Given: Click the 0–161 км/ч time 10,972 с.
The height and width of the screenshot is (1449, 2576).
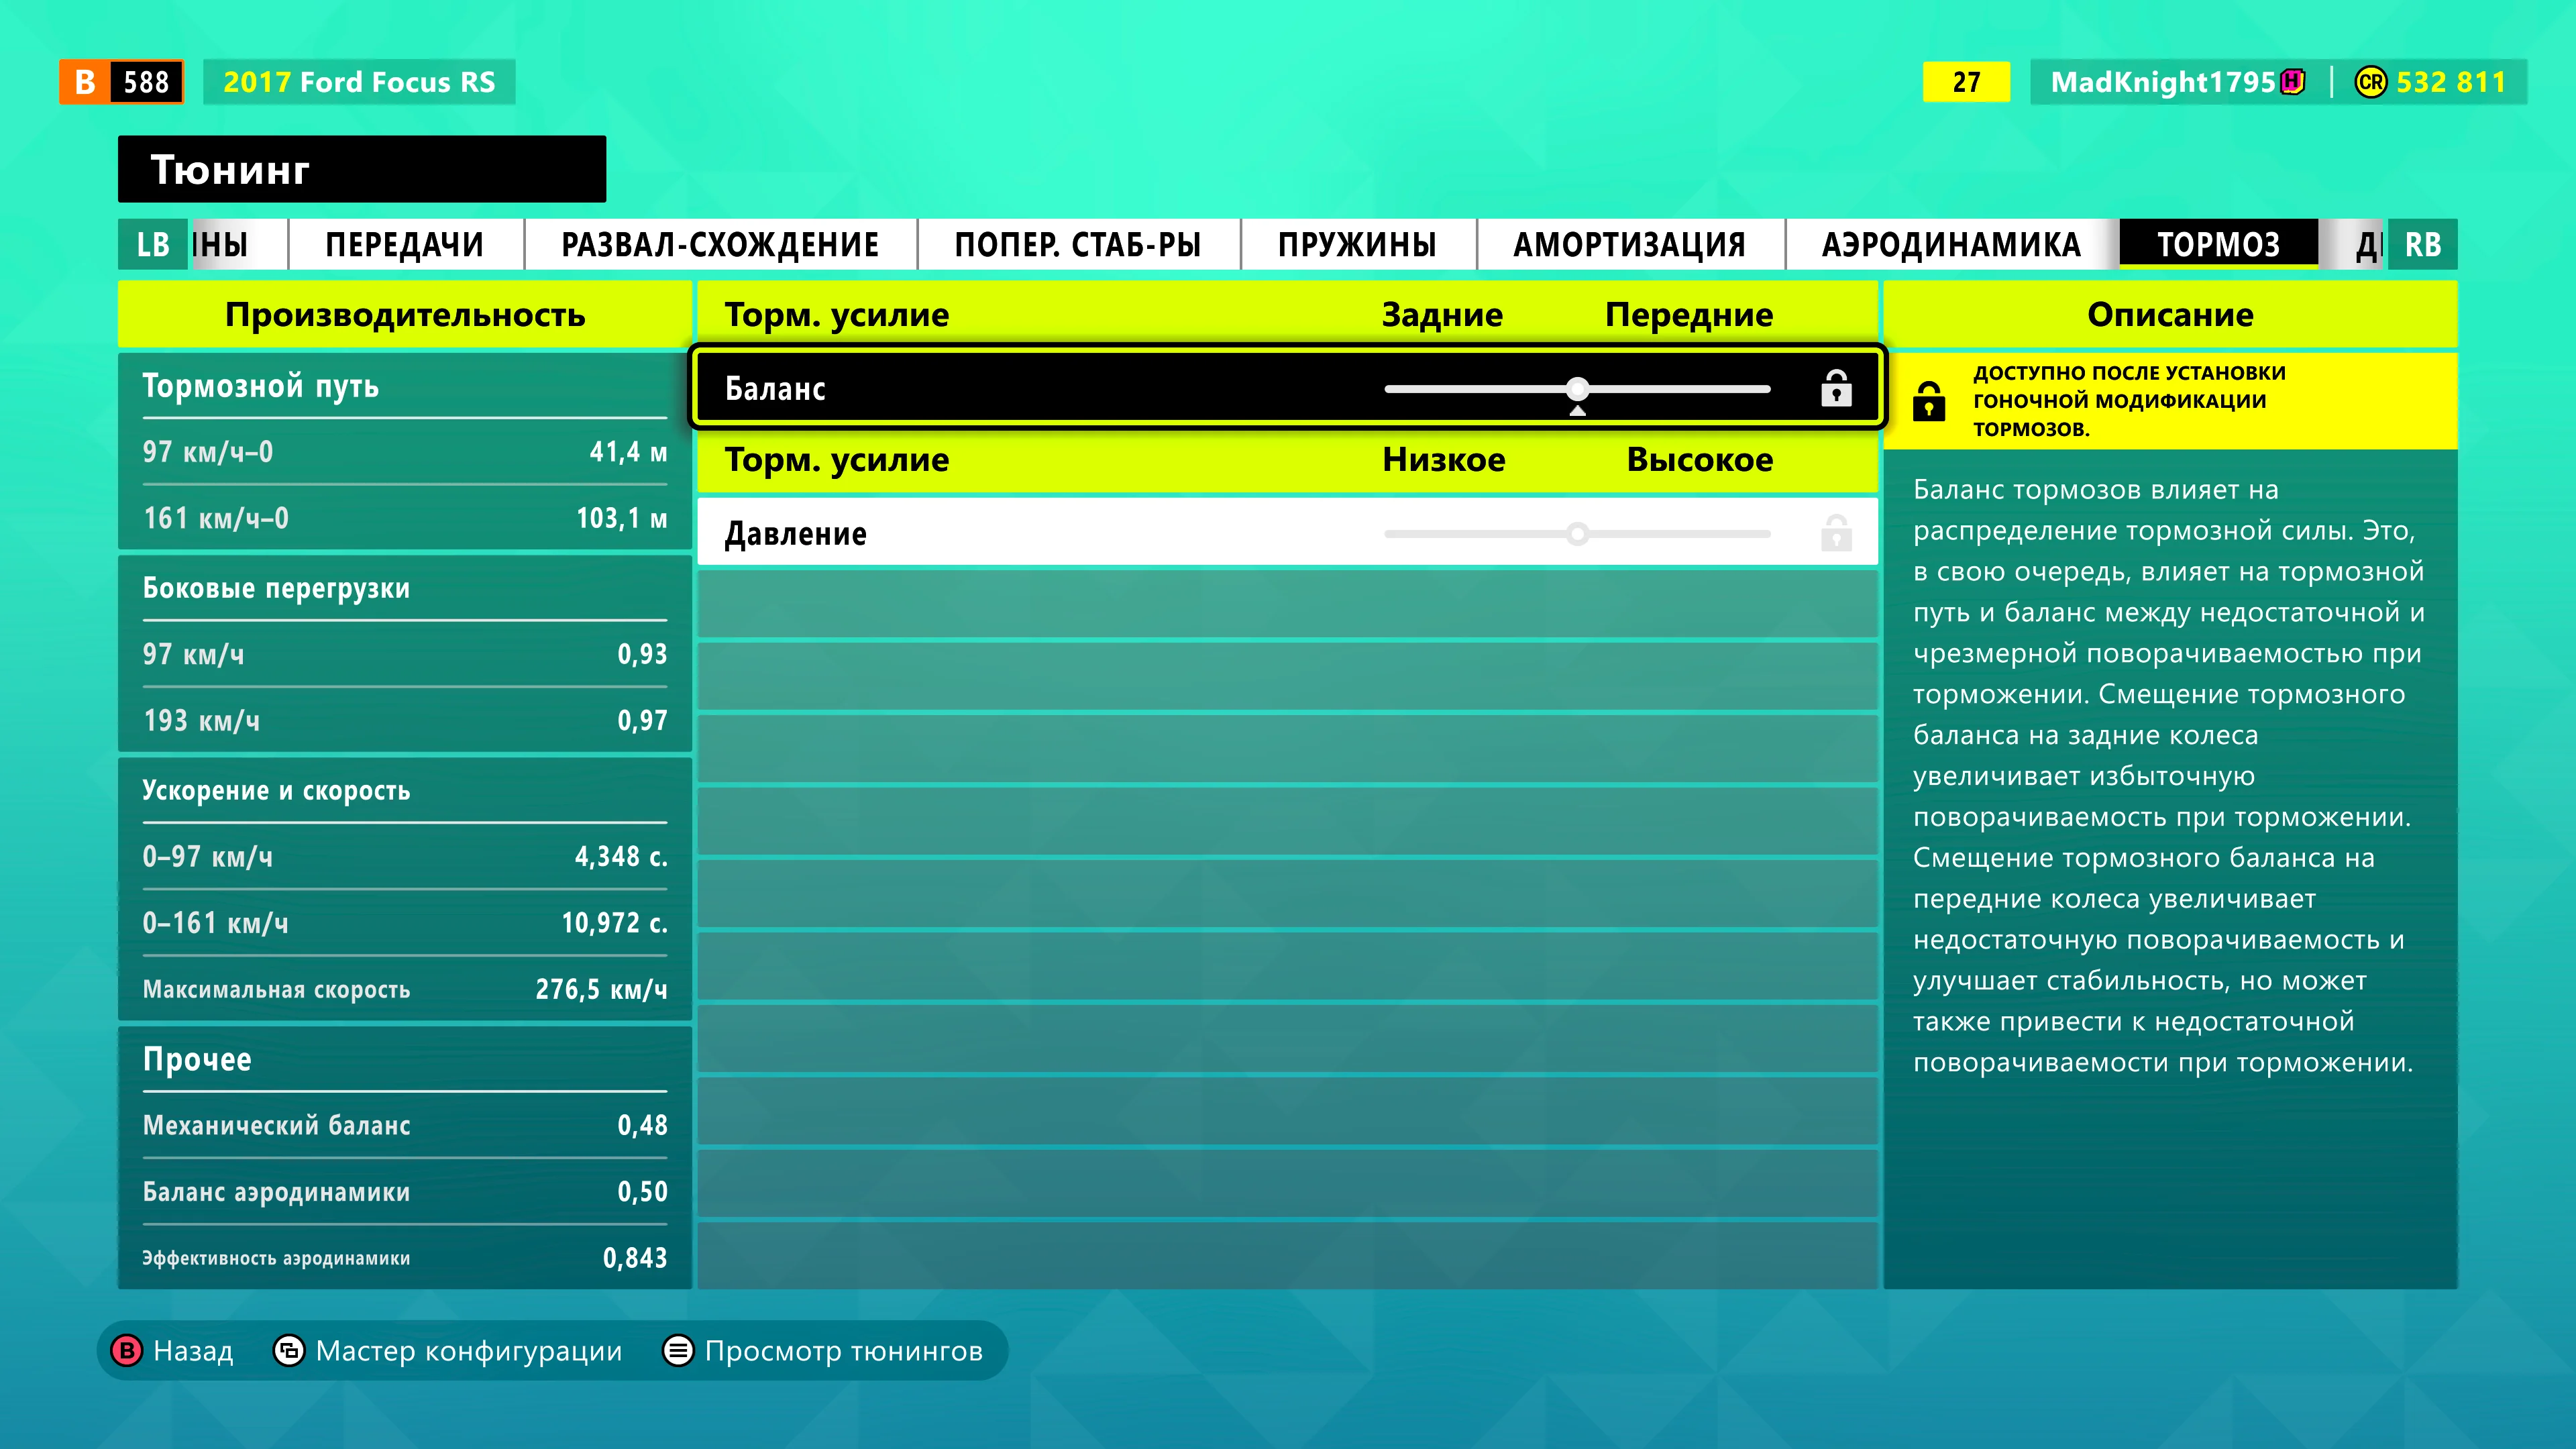Looking at the screenshot, I should tap(614, 922).
